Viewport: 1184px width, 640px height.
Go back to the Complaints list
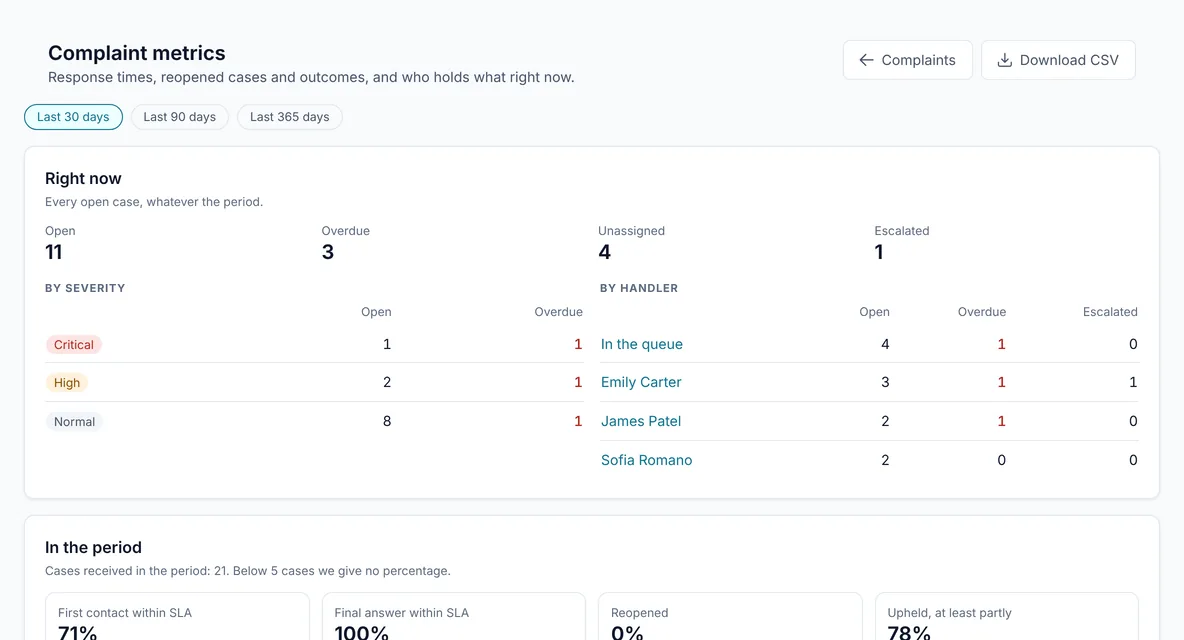coord(908,60)
